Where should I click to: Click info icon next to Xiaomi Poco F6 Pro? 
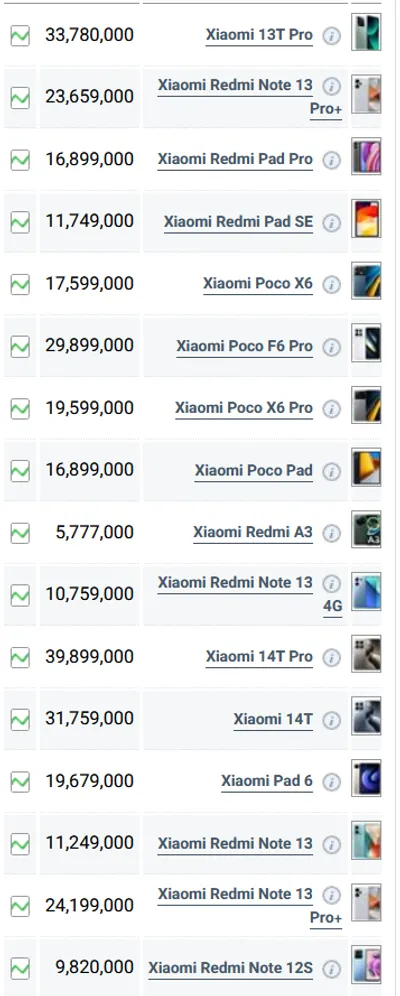(x=331, y=347)
